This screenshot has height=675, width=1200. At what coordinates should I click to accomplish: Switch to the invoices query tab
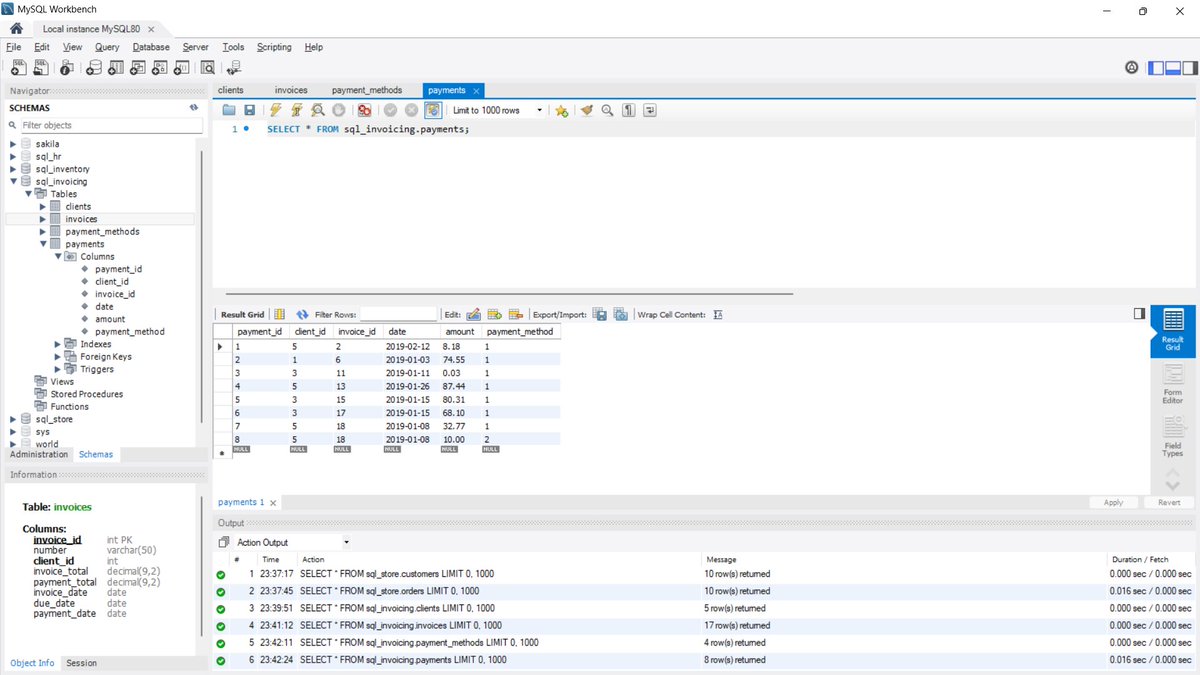coord(291,90)
